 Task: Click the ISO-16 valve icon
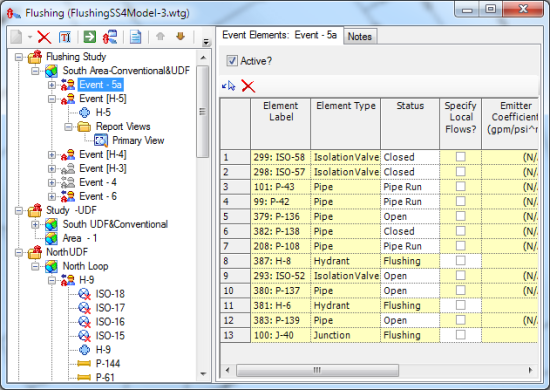[85, 322]
